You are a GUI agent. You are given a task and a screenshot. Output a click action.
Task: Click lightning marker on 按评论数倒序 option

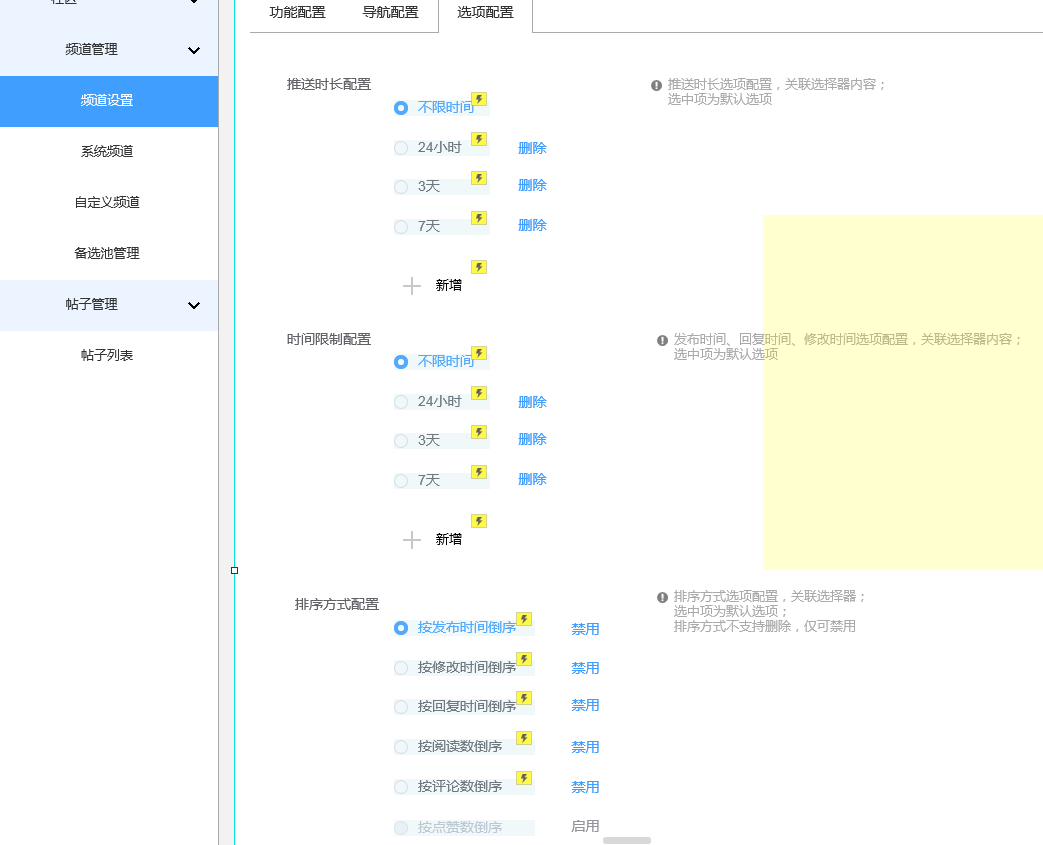click(524, 778)
